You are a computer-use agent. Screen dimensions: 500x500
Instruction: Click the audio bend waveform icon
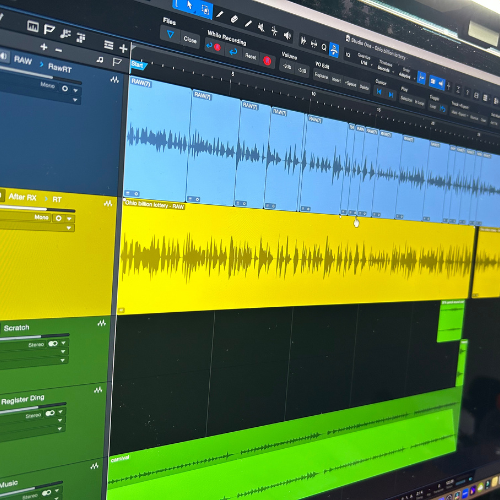(314, 44)
